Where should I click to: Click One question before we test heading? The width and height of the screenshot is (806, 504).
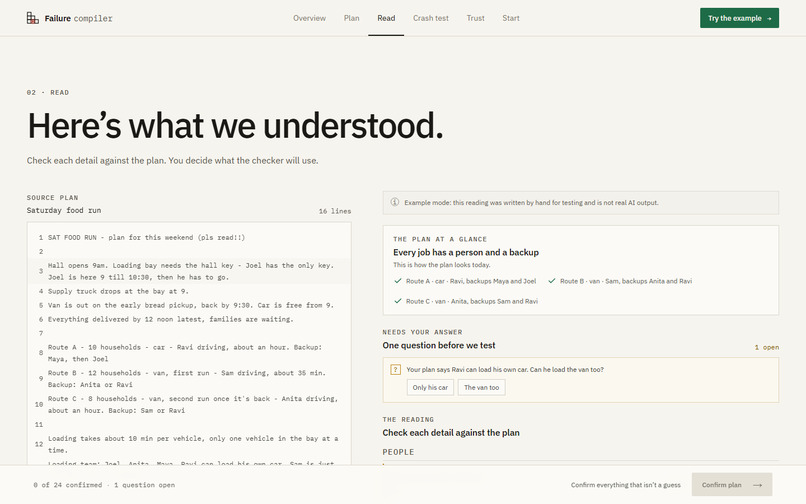point(439,345)
